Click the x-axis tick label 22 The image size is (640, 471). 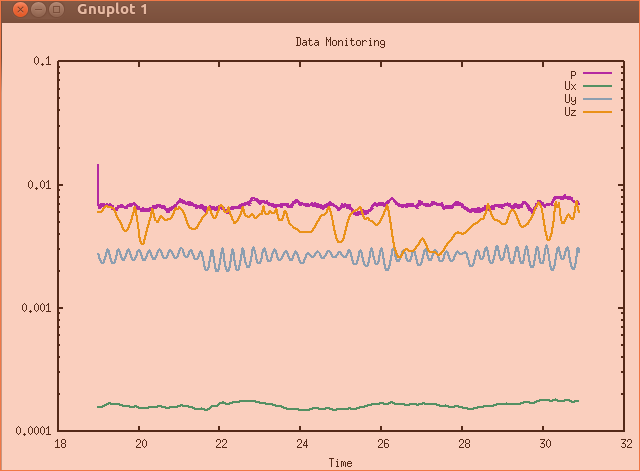(x=221, y=444)
